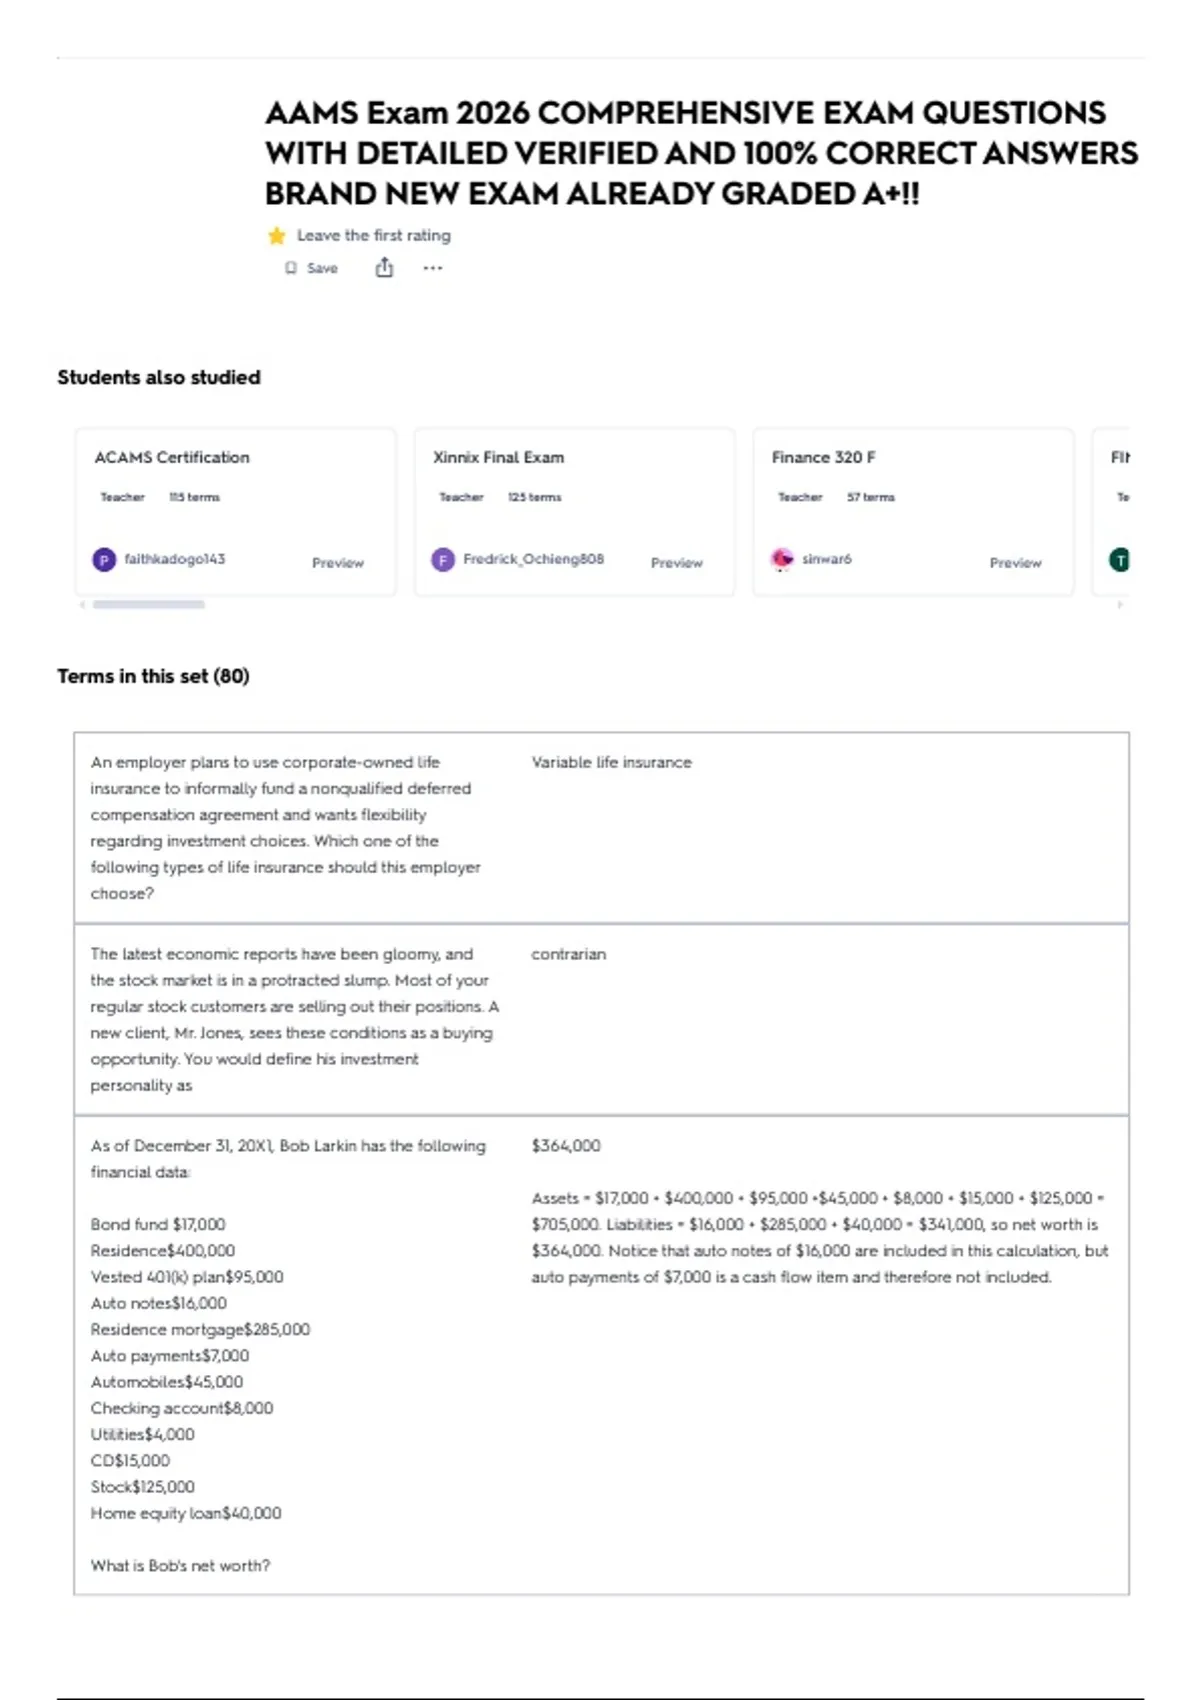Click Fredrick_Ochieng808 avatar icon

(443, 559)
